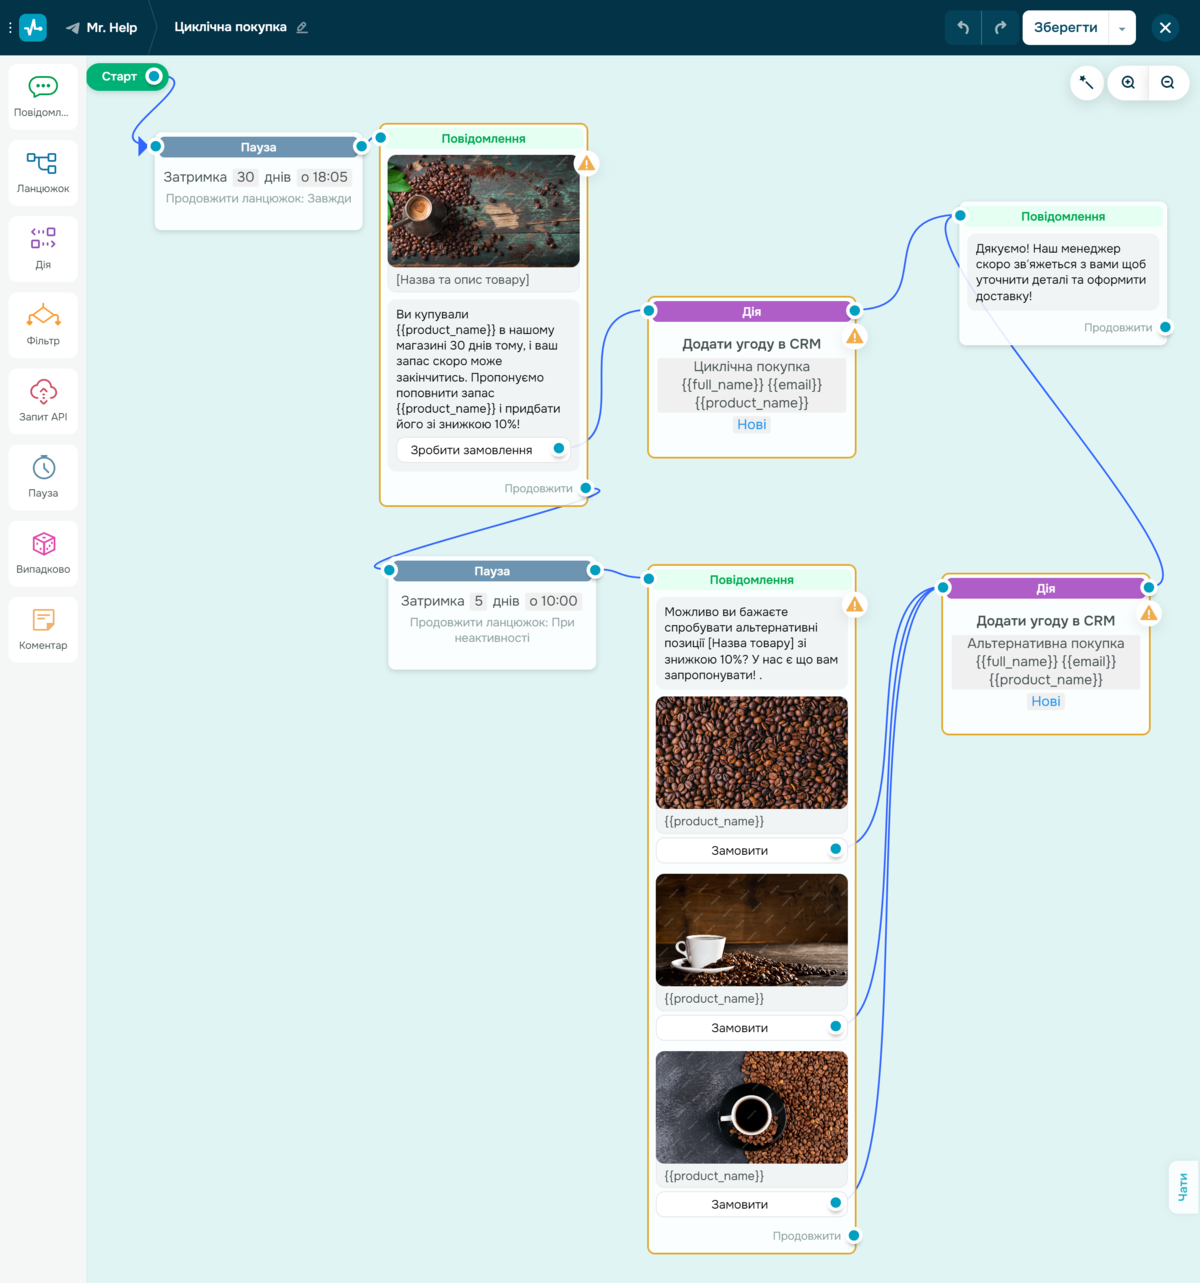Select the Дія action block in sidebar
The image size is (1200, 1283).
pos(43,248)
